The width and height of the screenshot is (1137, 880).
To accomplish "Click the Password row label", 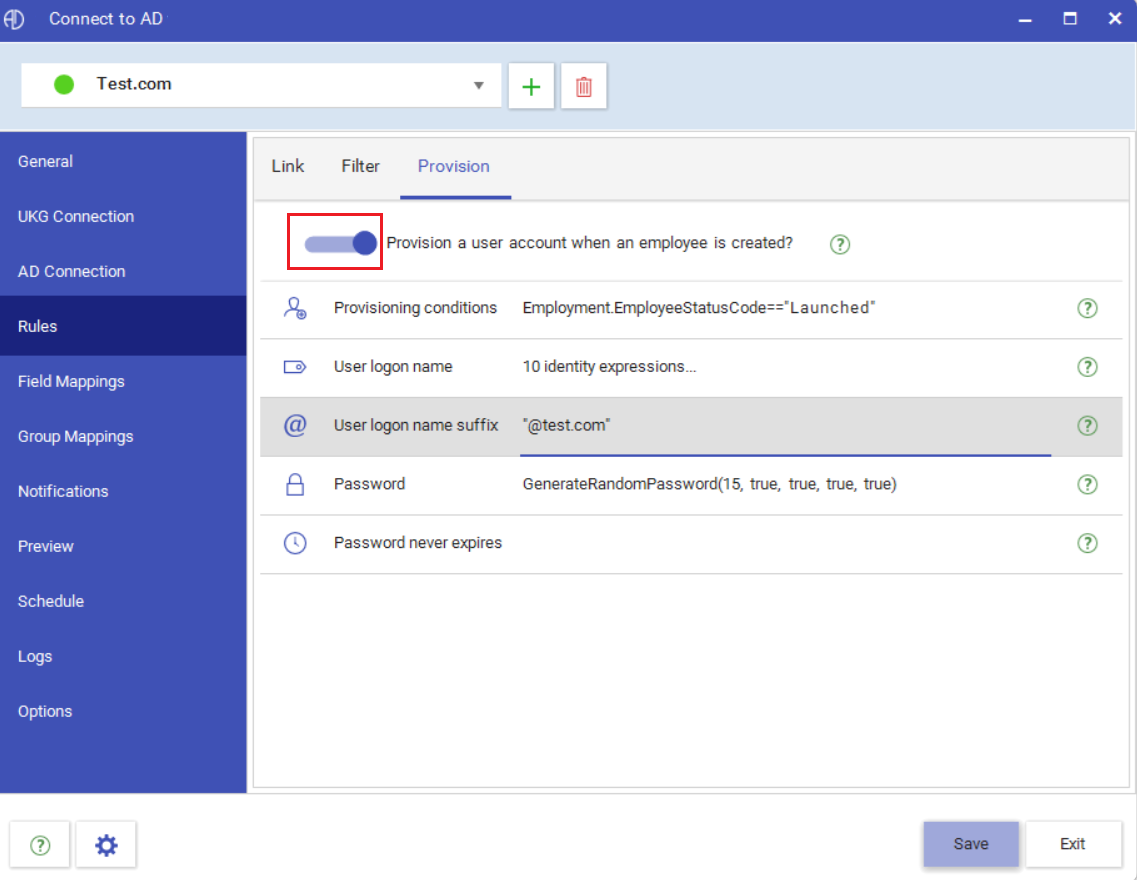I will pos(369,484).
